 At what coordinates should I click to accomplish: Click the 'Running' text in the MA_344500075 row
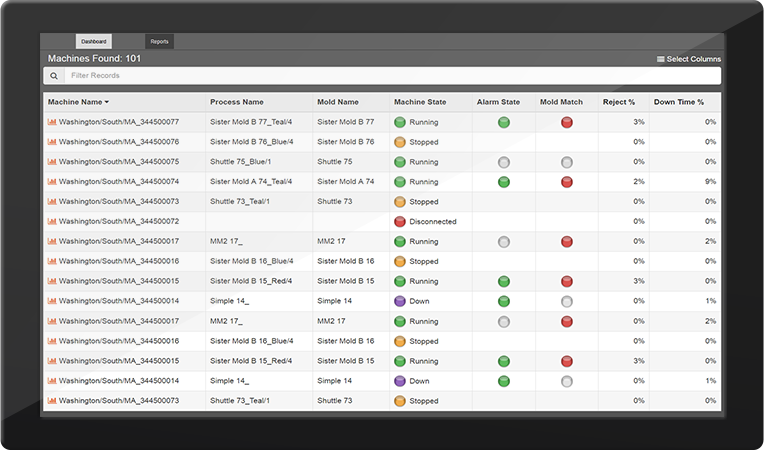pos(423,162)
